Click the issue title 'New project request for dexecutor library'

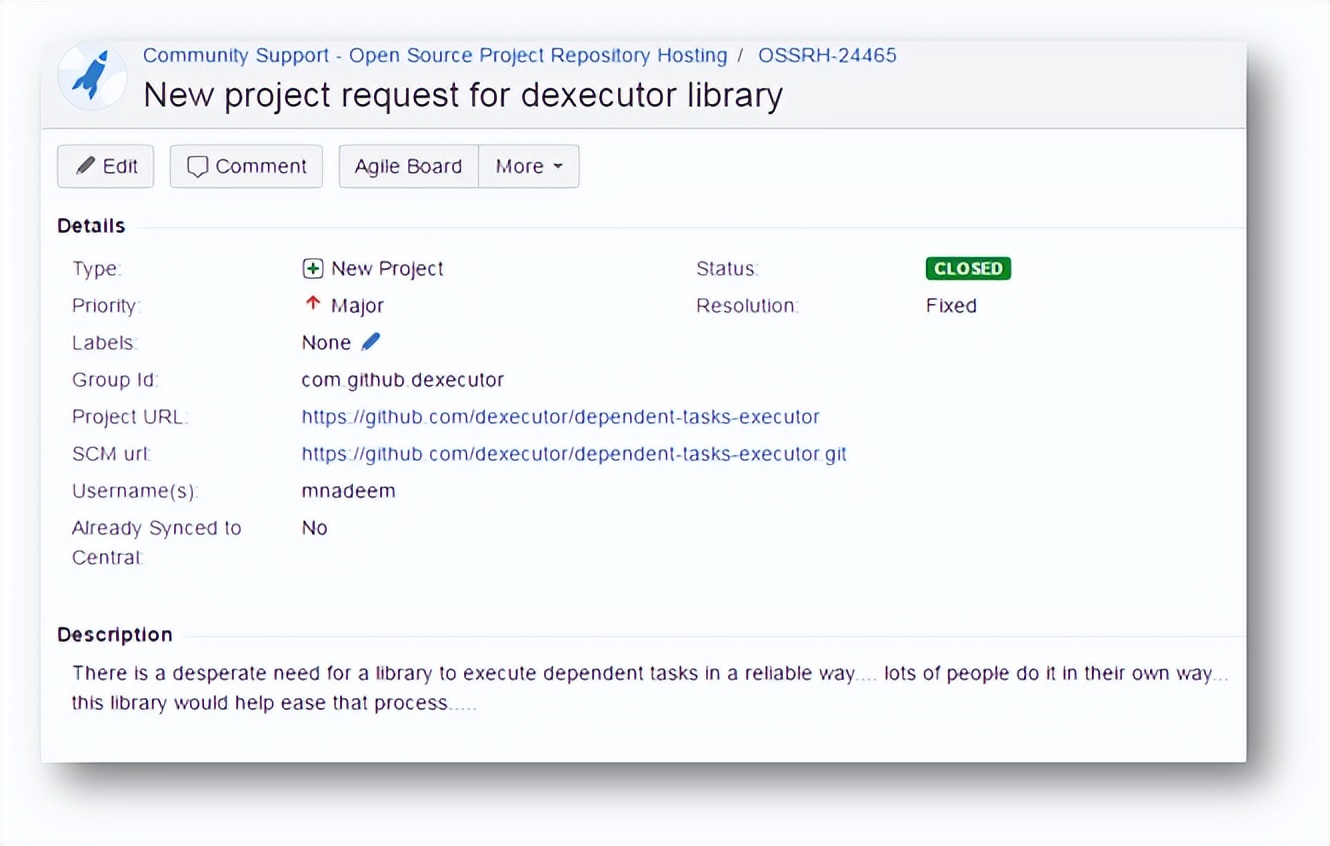pyautogui.click(x=463, y=95)
